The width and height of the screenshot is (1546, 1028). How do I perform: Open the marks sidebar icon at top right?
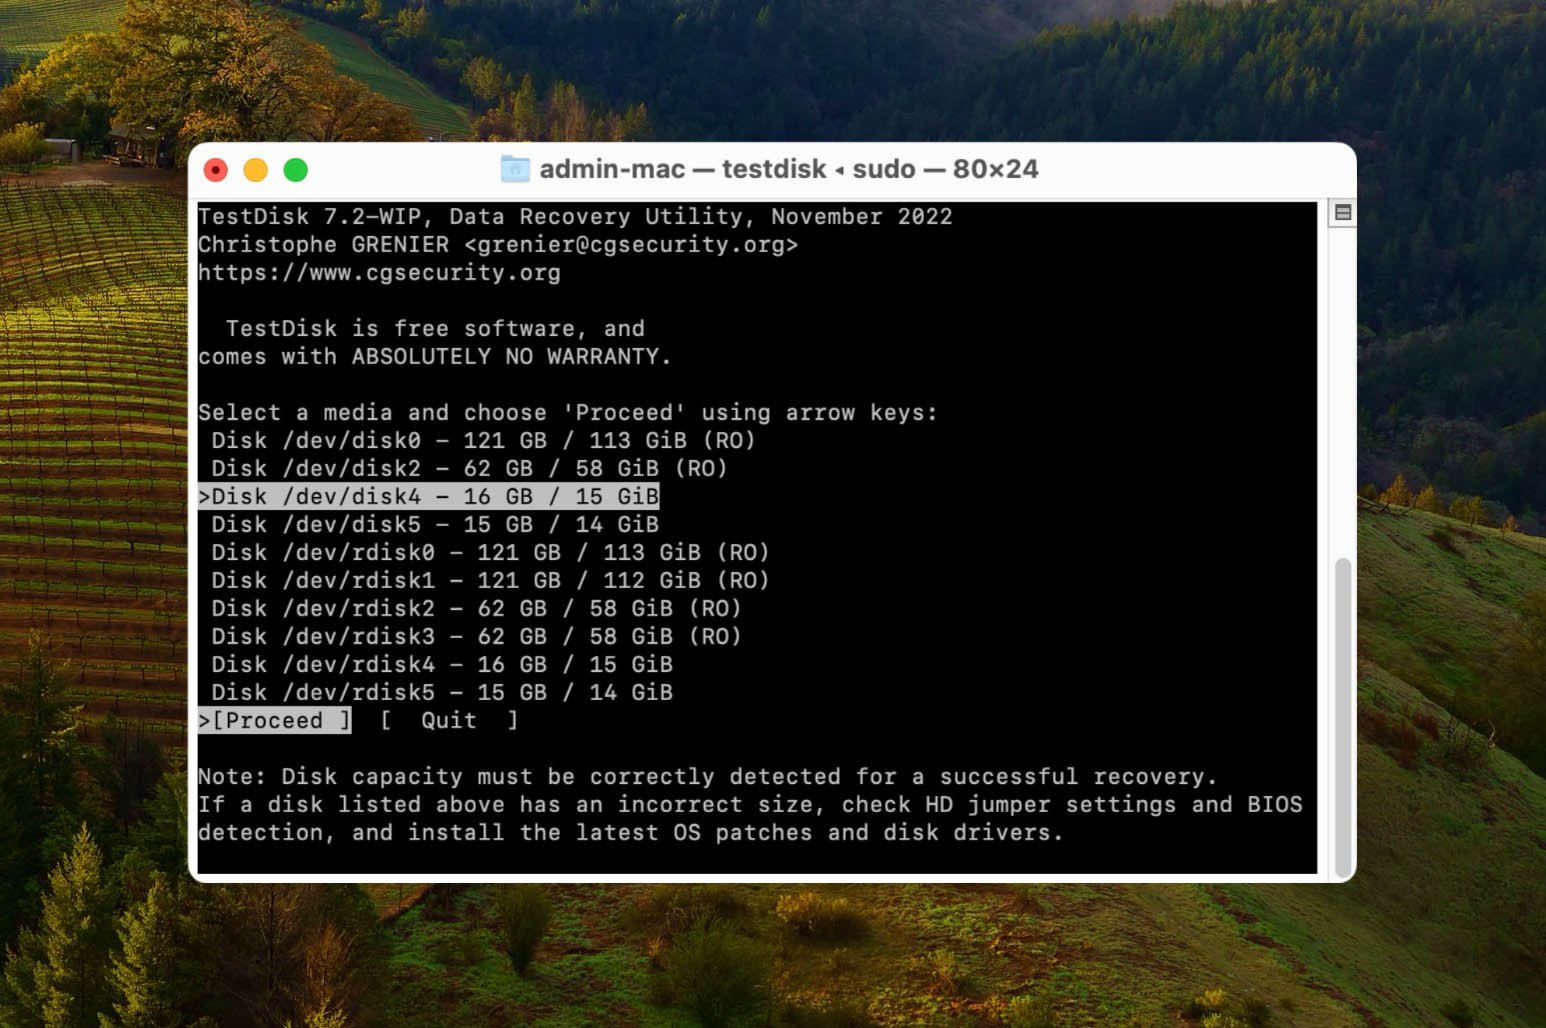1344,213
